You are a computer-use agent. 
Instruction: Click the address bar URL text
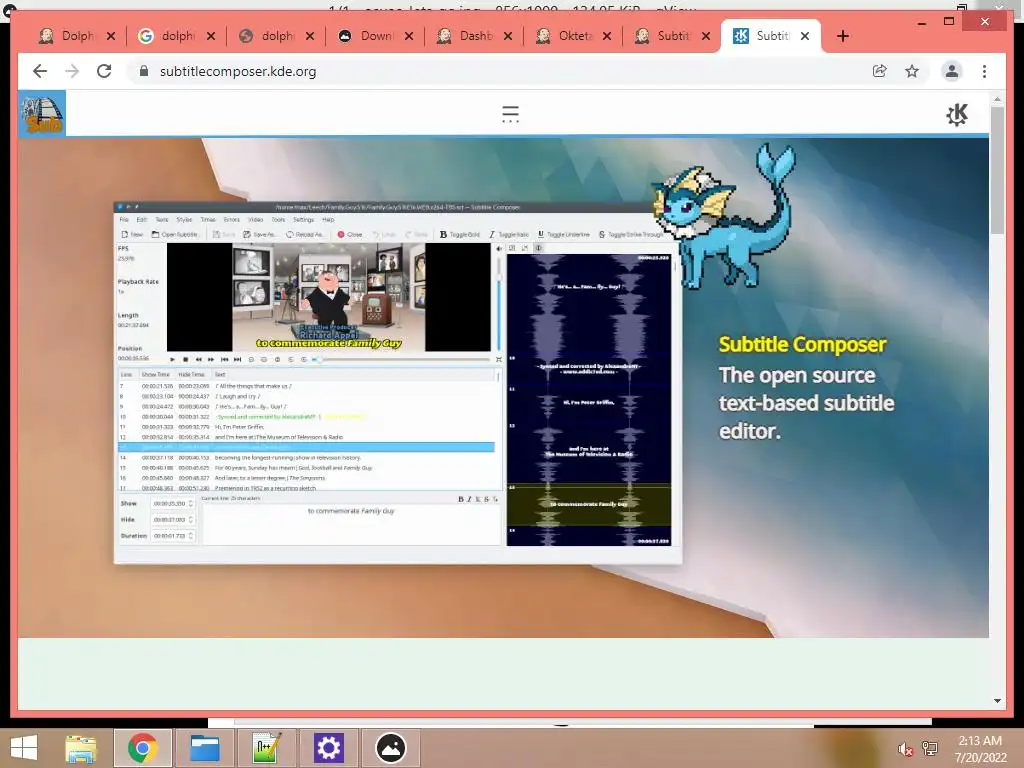238,71
